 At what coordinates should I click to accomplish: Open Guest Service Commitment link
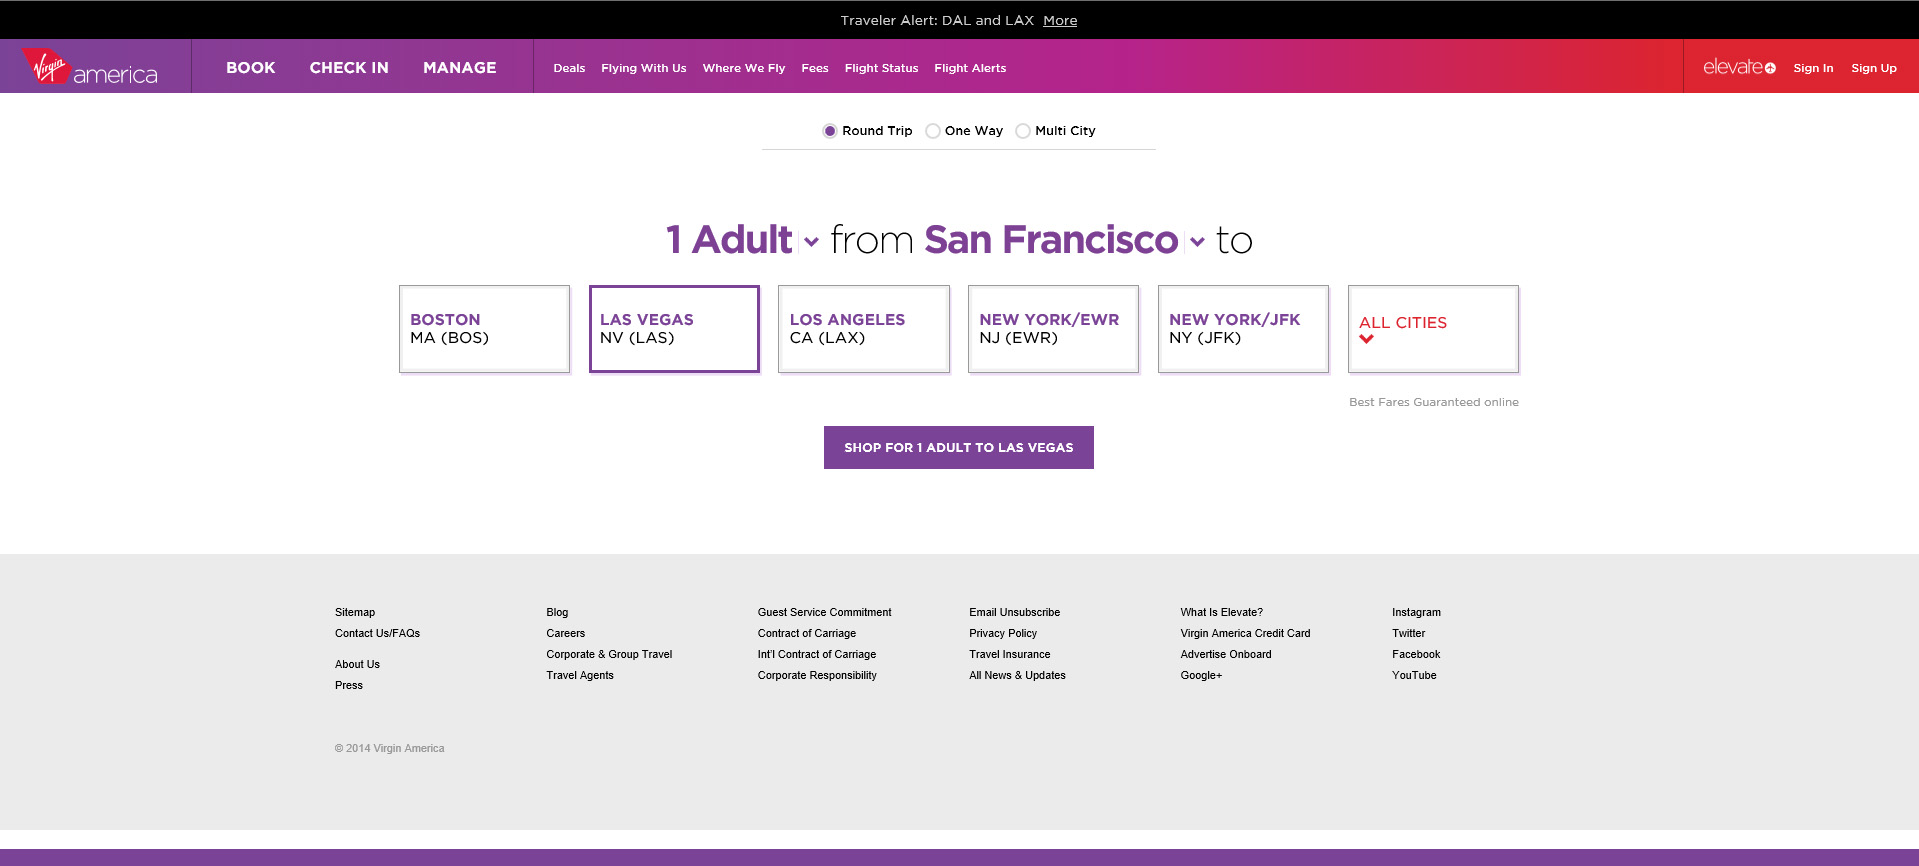click(x=824, y=612)
